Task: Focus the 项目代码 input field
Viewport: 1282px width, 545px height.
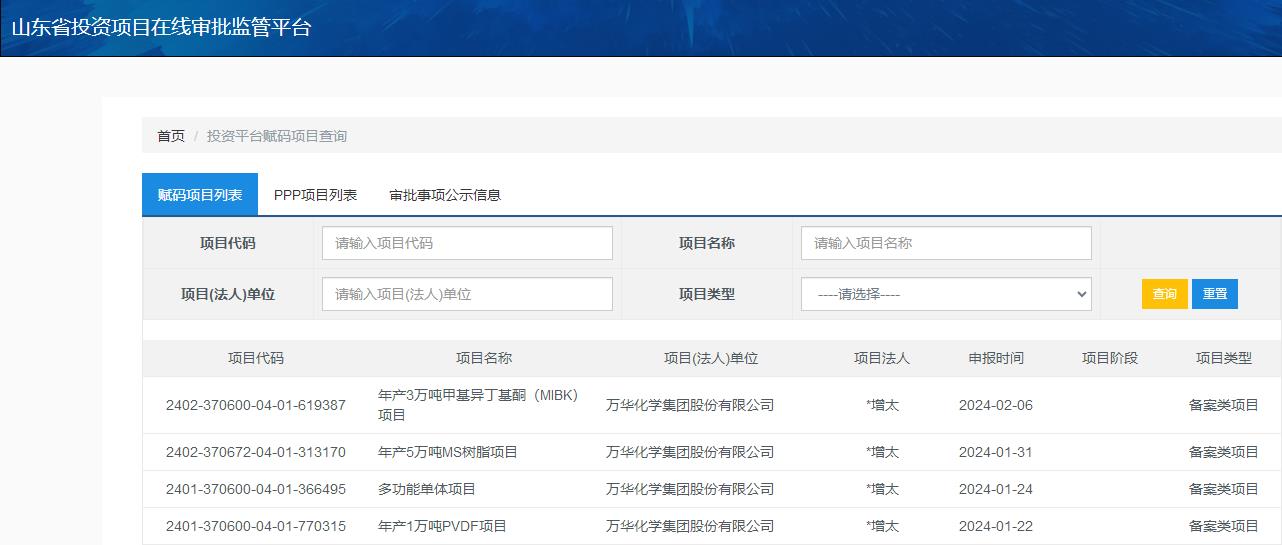Action: 467,243
